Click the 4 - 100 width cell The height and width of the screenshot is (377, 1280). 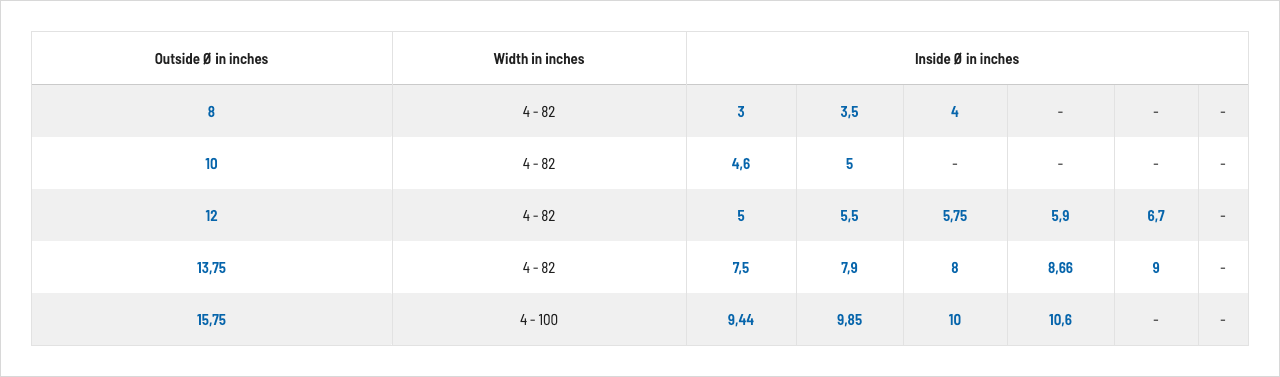(x=539, y=320)
